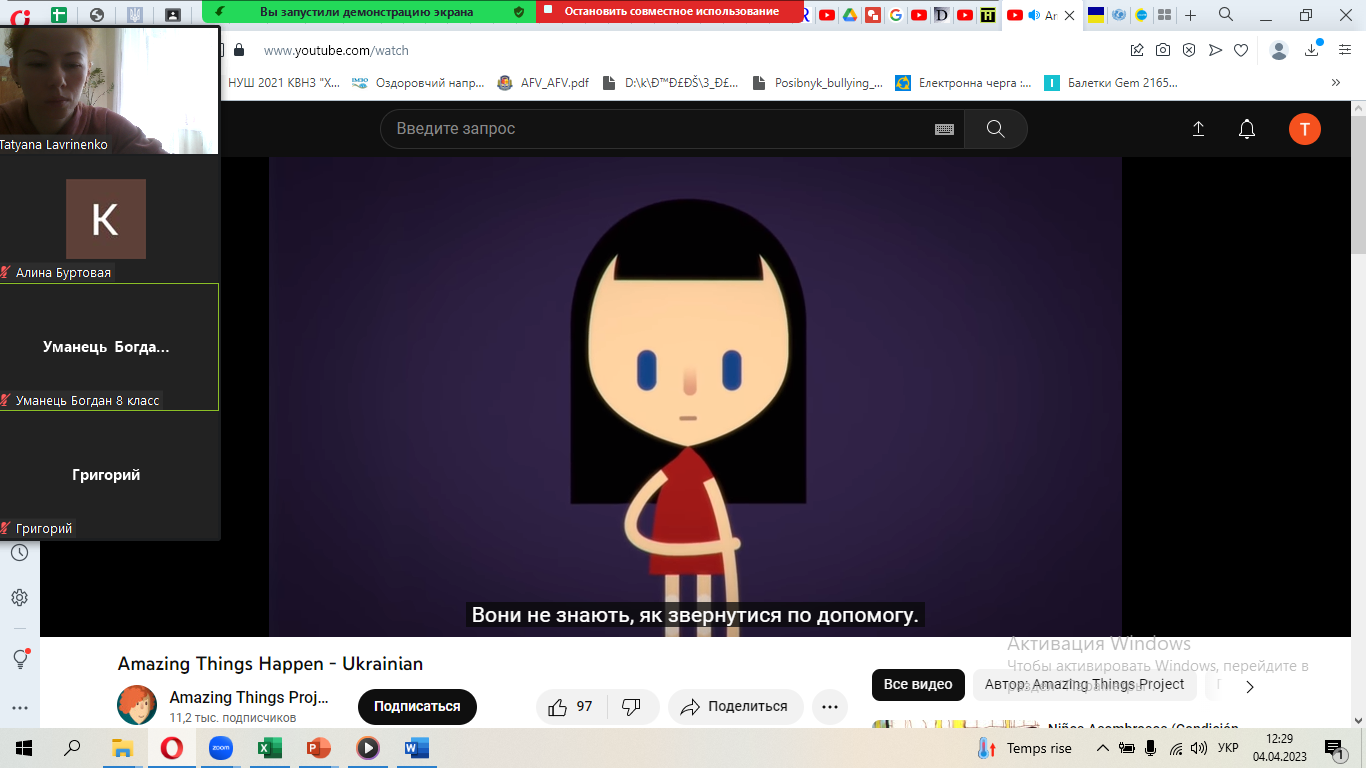
Task: Open the on-screen keyboard in search box
Action: tap(944, 129)
